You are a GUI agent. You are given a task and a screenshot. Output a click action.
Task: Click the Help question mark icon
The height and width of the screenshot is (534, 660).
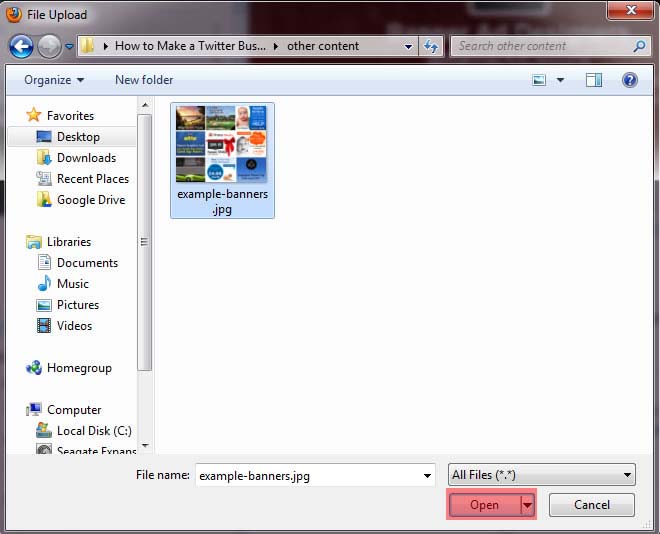click(x=630, y=80)
